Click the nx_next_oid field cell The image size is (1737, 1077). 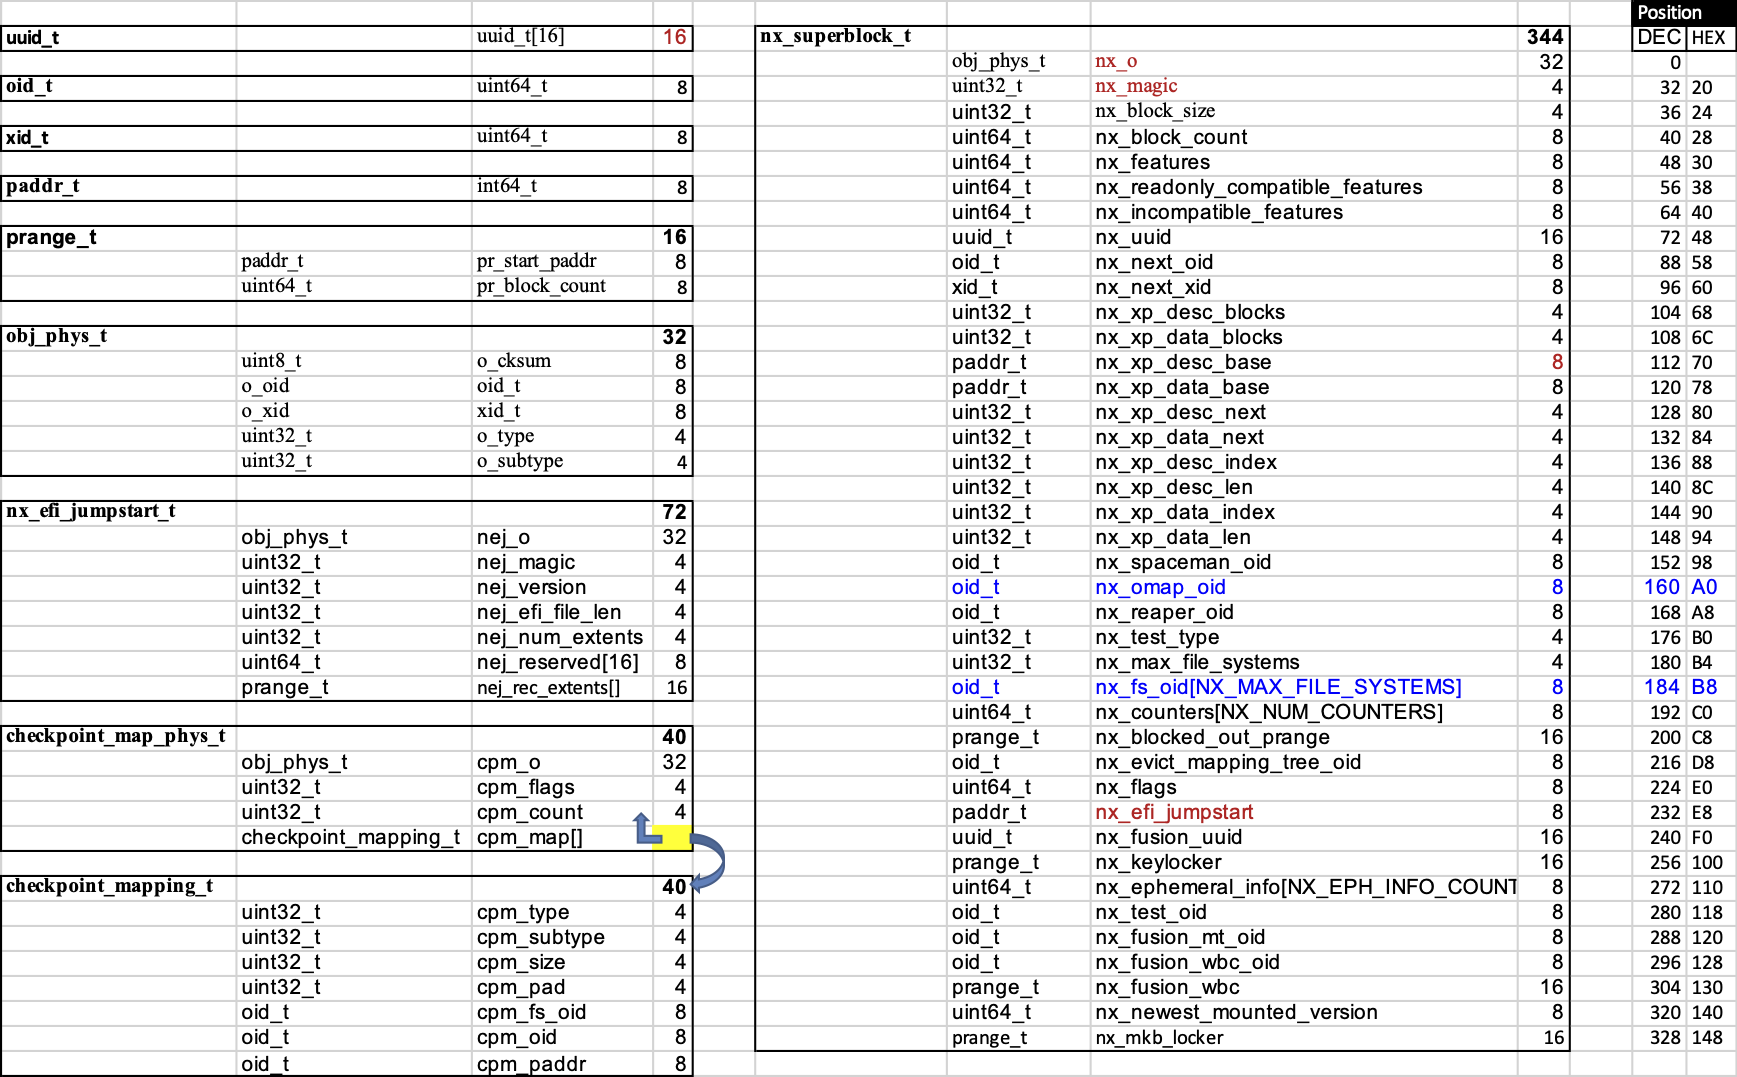[x=1304, y=262]
